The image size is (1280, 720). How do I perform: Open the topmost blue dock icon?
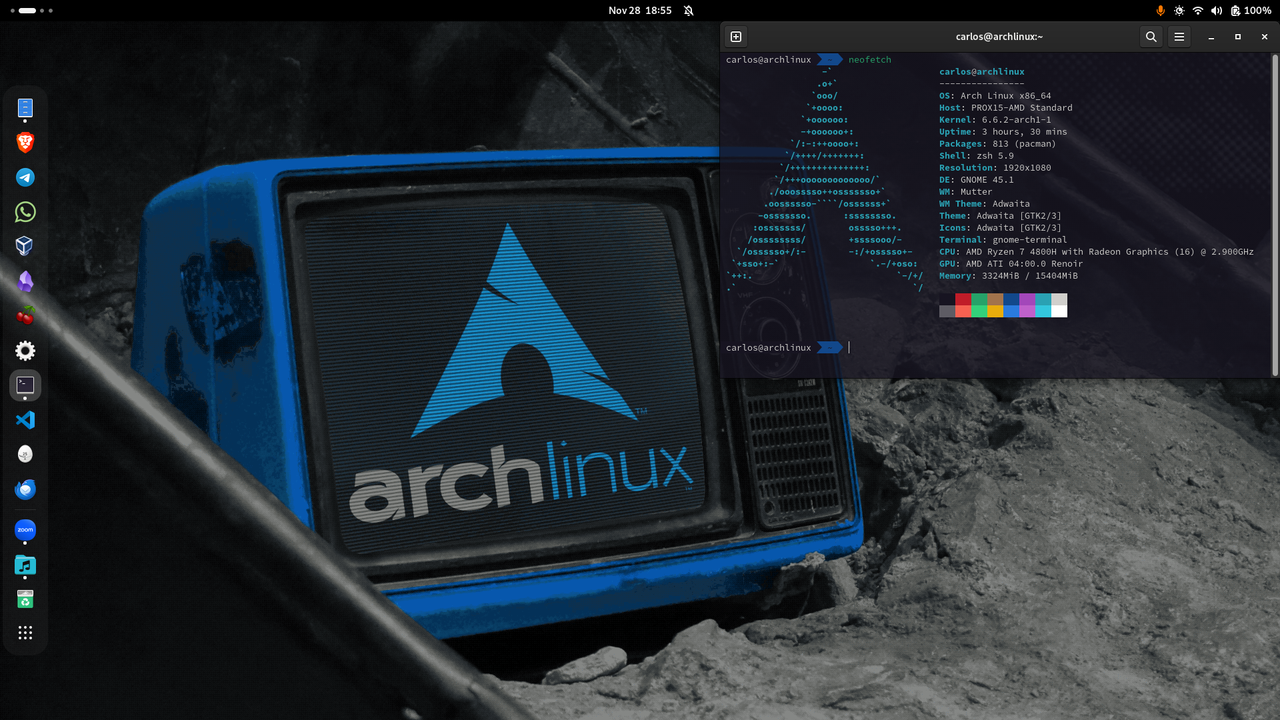(25, 107)
